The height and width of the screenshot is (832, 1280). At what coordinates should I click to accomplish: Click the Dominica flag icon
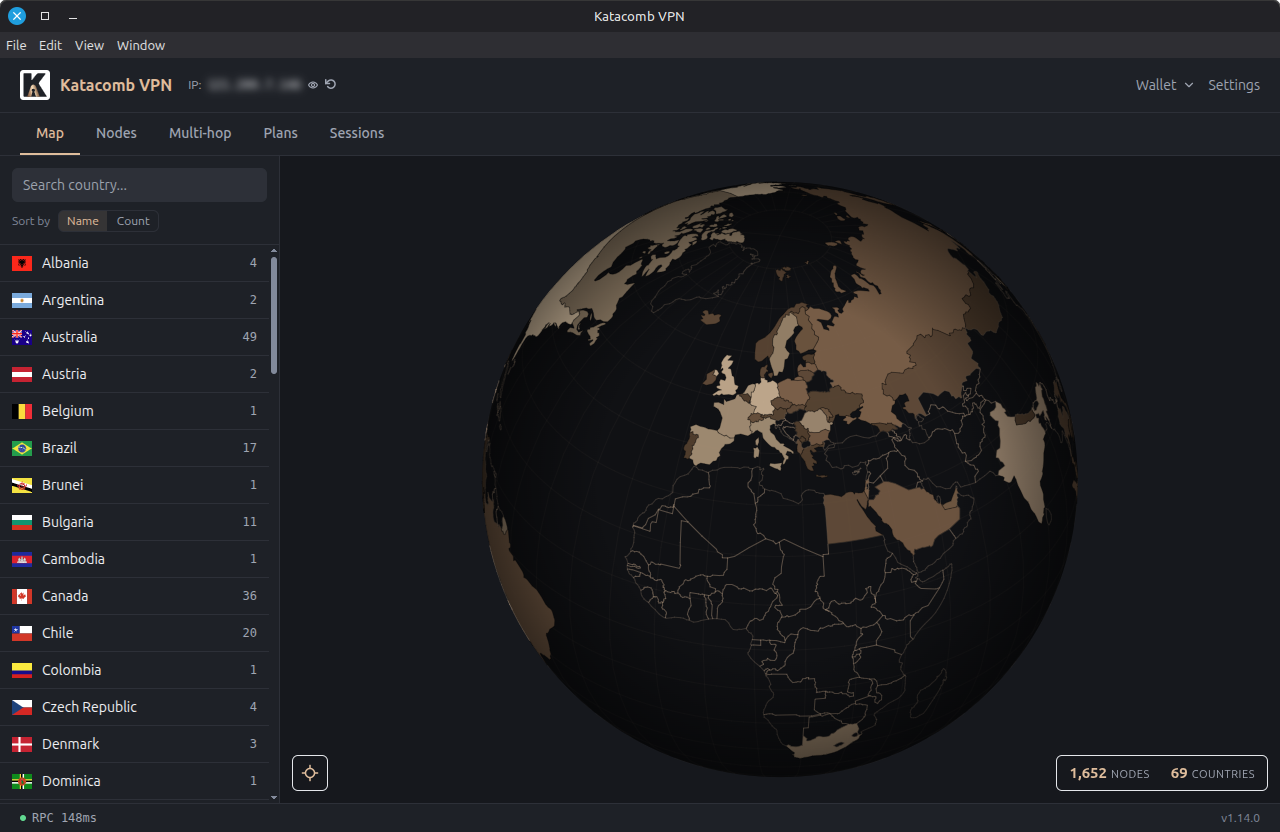pos(22,781)
